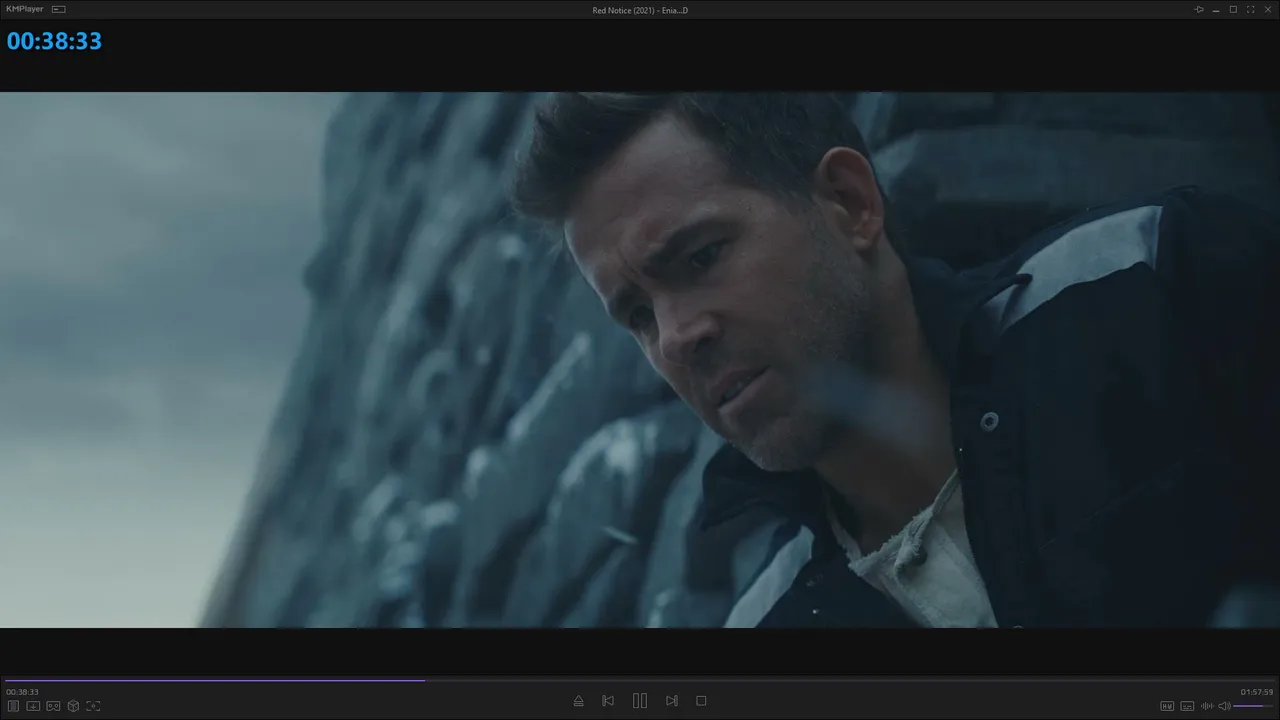Toggle the 3D cube view icon
Screen dimensions: 1280x720
73,706
